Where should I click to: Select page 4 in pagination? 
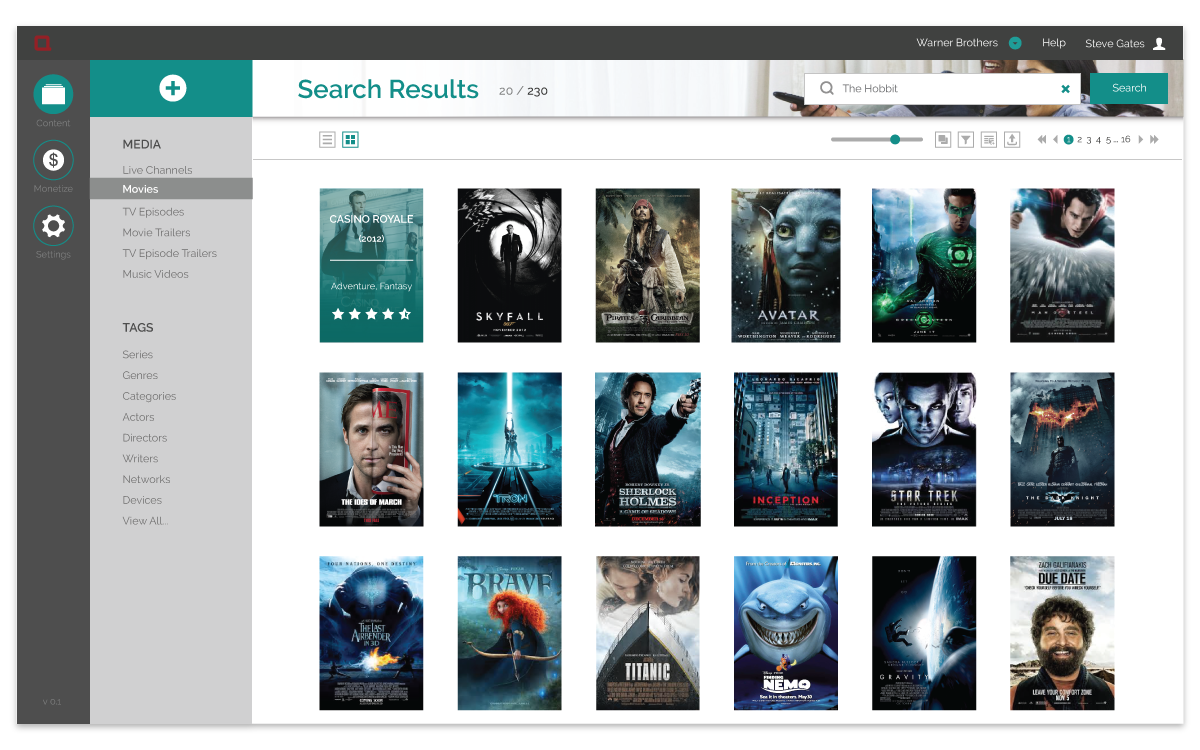coord(1098,140)
